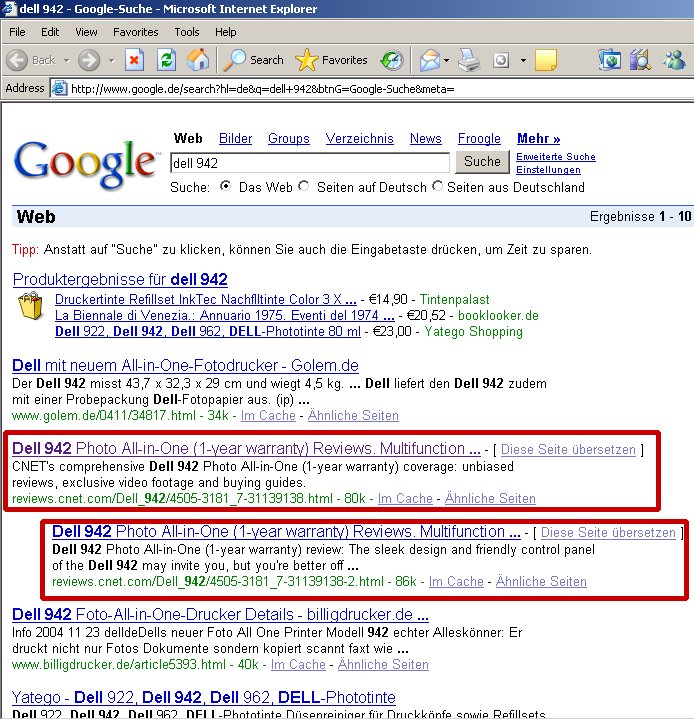This screenshot has width=694, height=720.
Task: Open 'Yatego - Dell 922' Phototinte result title
Action: point(204,698)
